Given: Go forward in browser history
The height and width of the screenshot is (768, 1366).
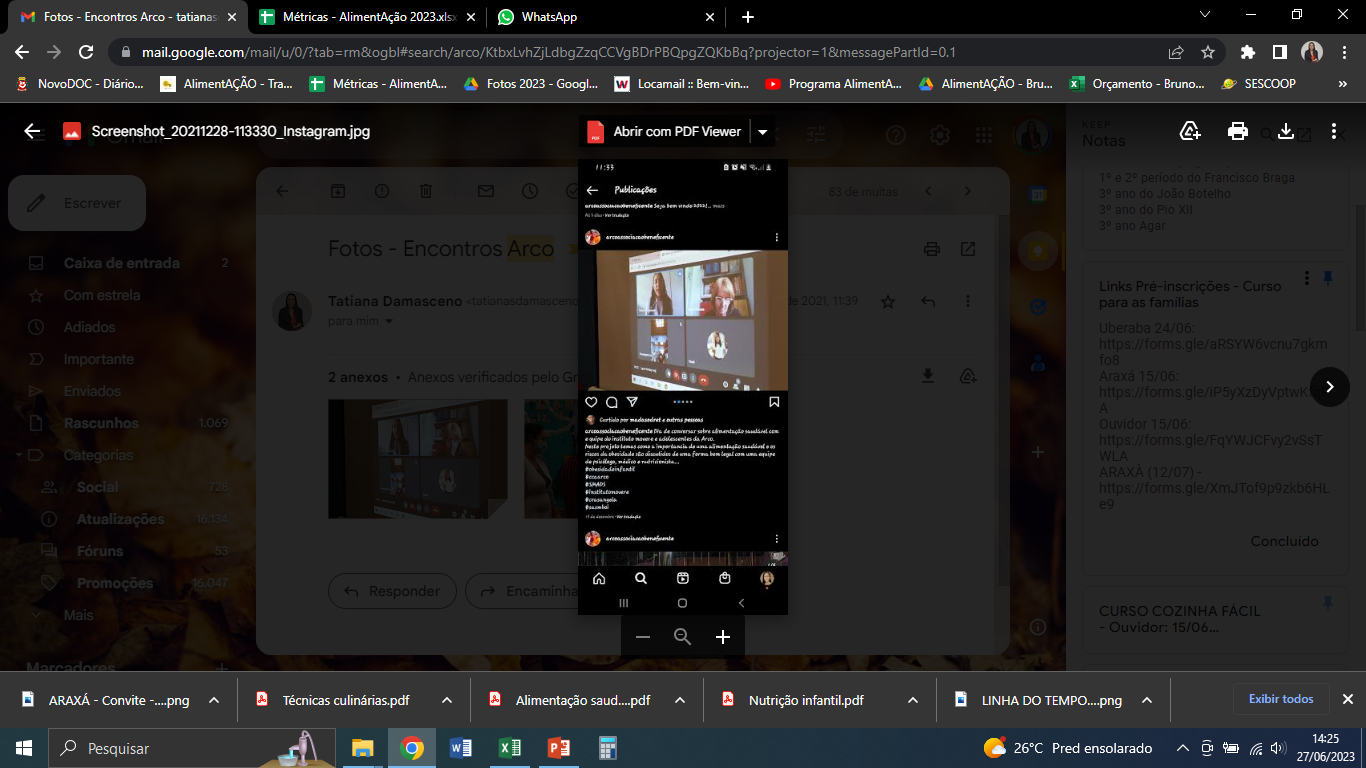Looking at the screenshot, I should pyautogui.click(x=54, y=52).
